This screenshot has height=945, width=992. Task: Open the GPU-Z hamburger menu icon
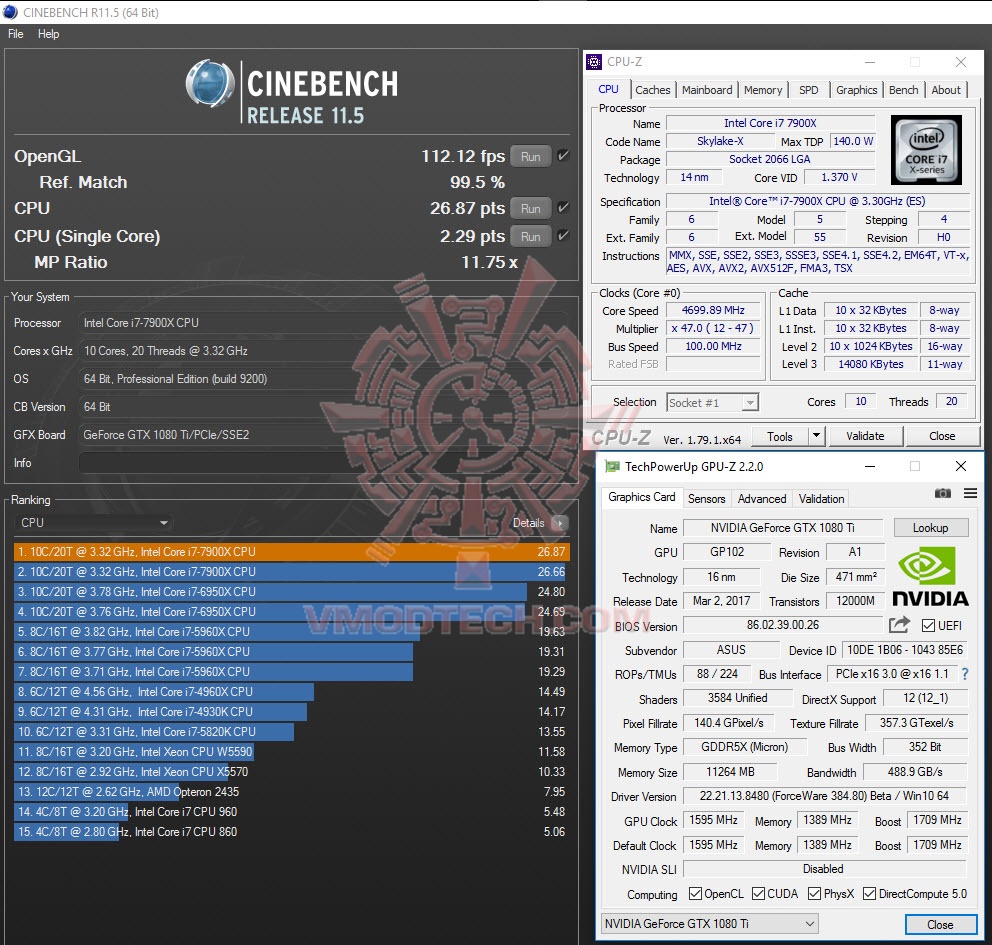point(970,493)
